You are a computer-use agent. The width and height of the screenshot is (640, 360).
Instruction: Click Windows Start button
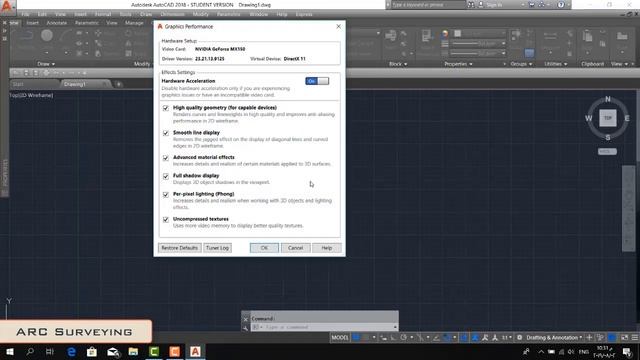pyautogui.click(x=10, y=351)
